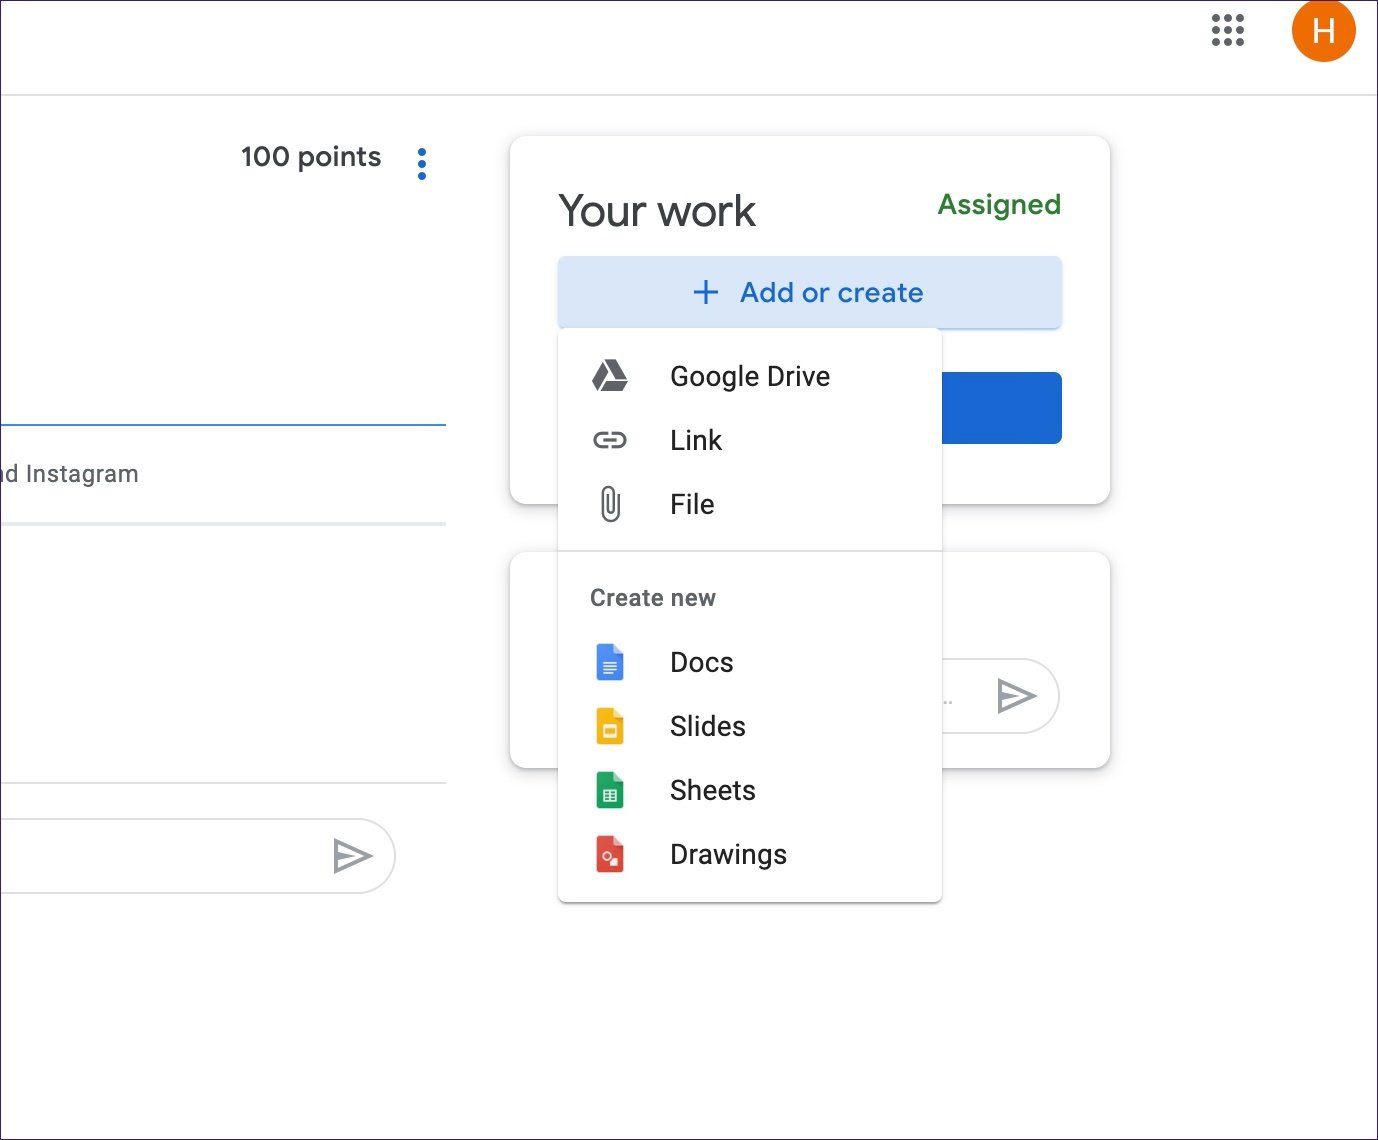Select the Link menu option
This screenshot has height=1140, width=1378.
coord(750,440)
